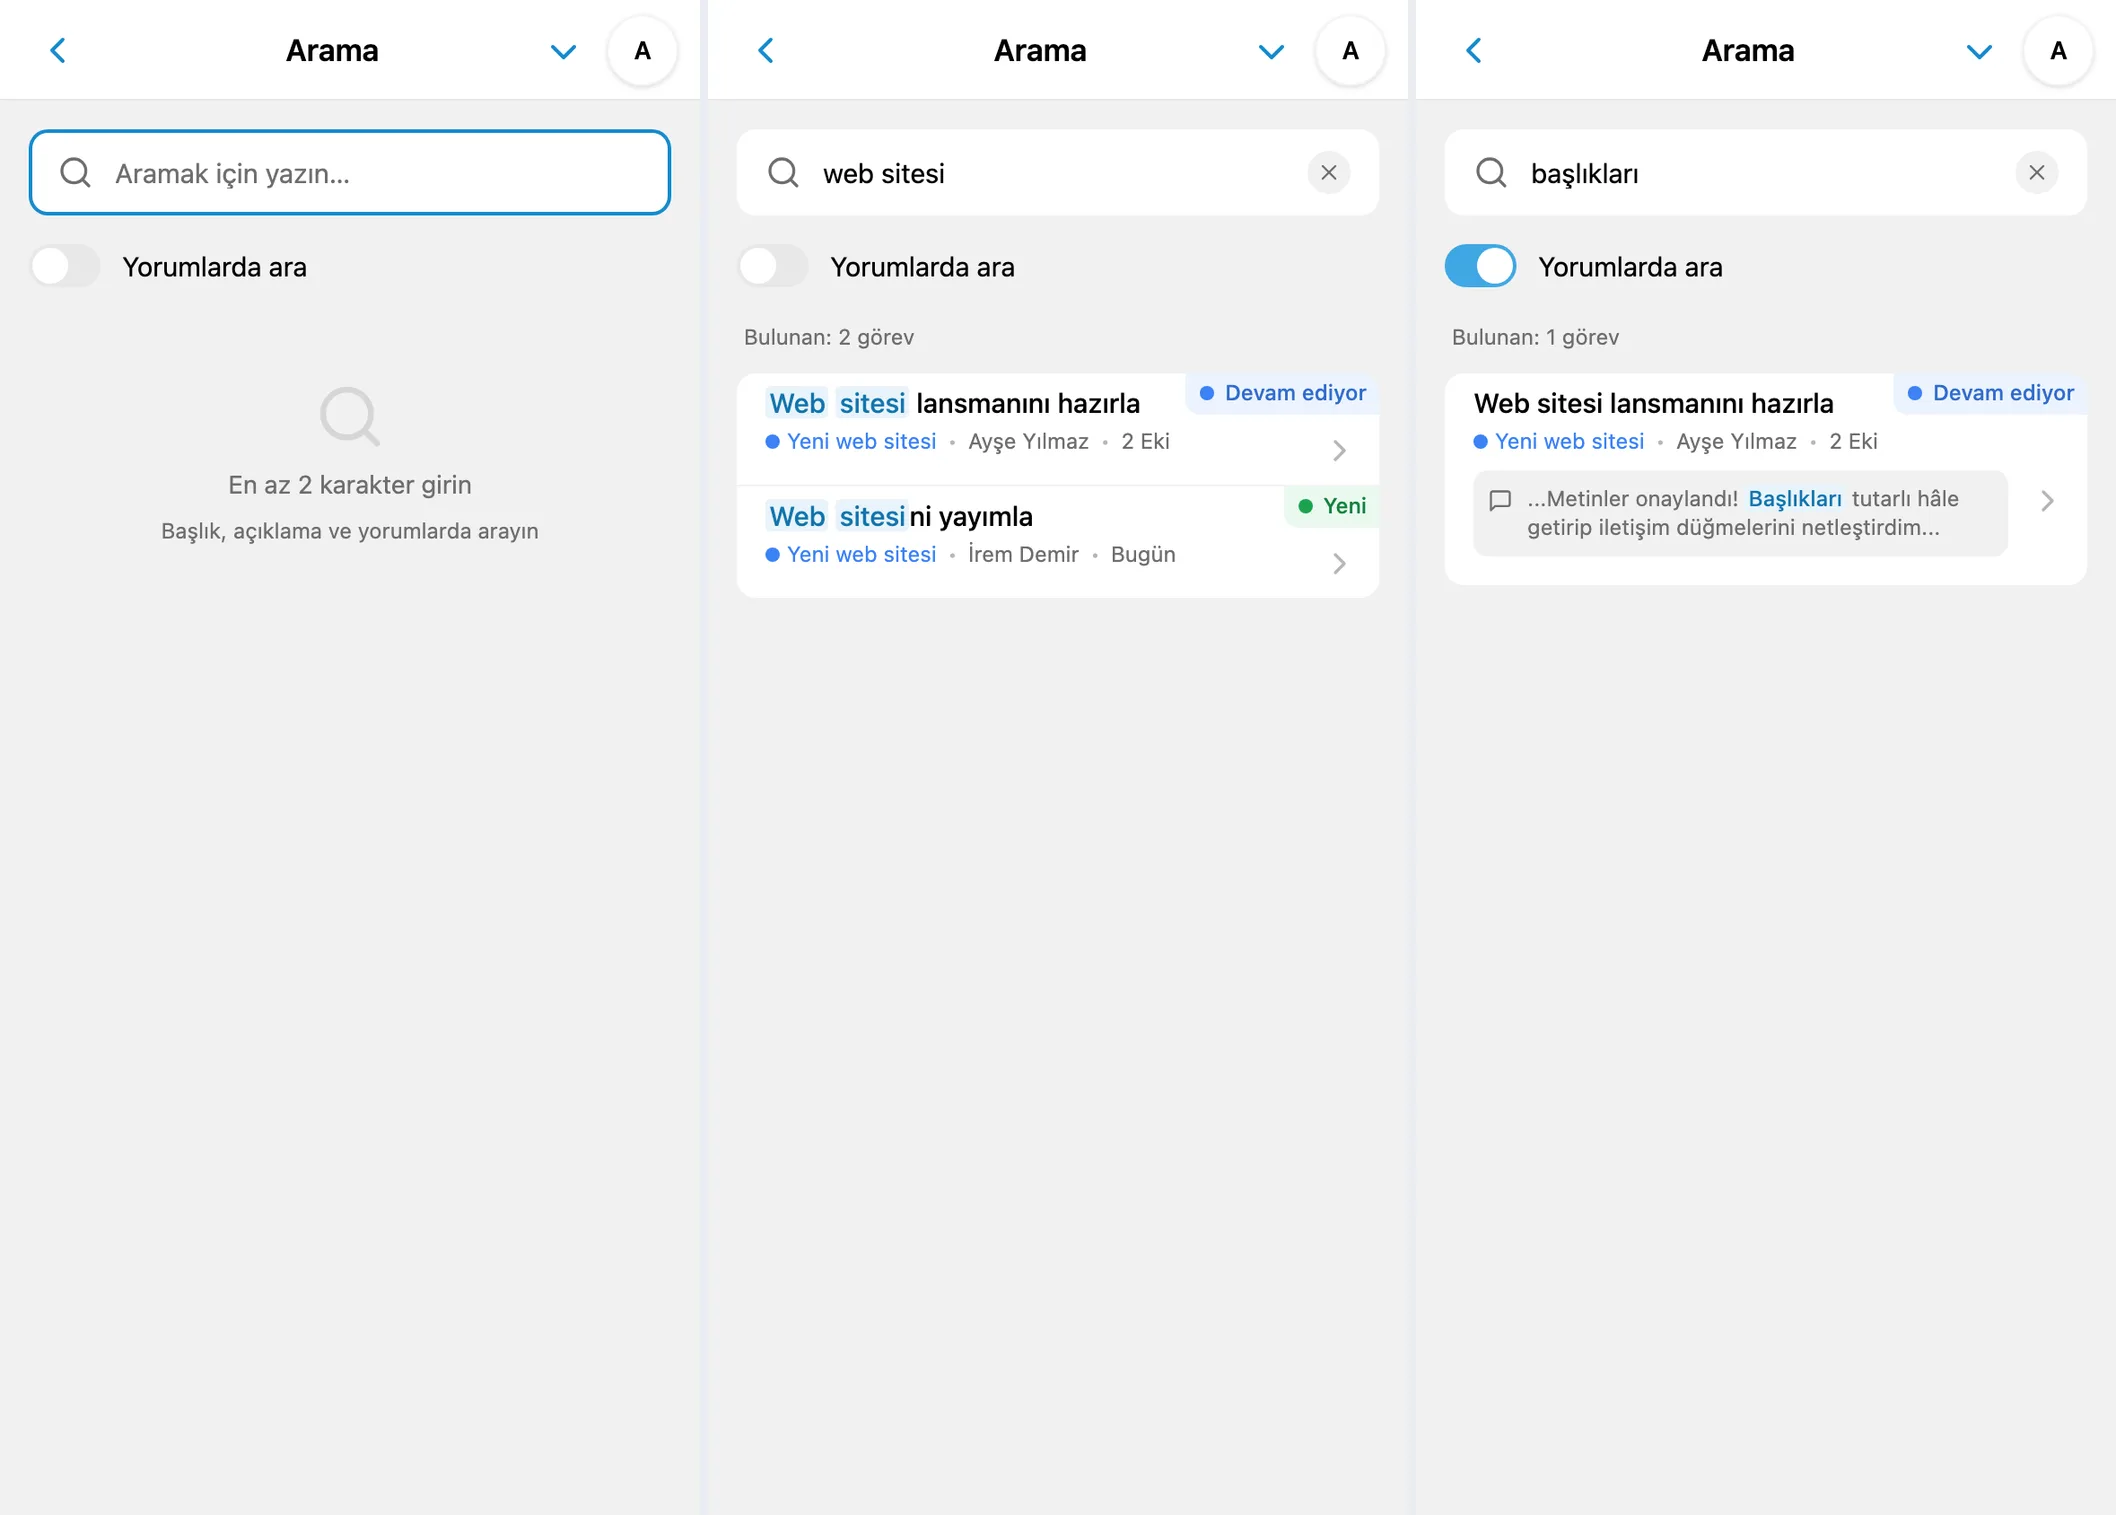
Task: Open profile avatar A in 'web sitesi' panel
Action: point(1351,51)
